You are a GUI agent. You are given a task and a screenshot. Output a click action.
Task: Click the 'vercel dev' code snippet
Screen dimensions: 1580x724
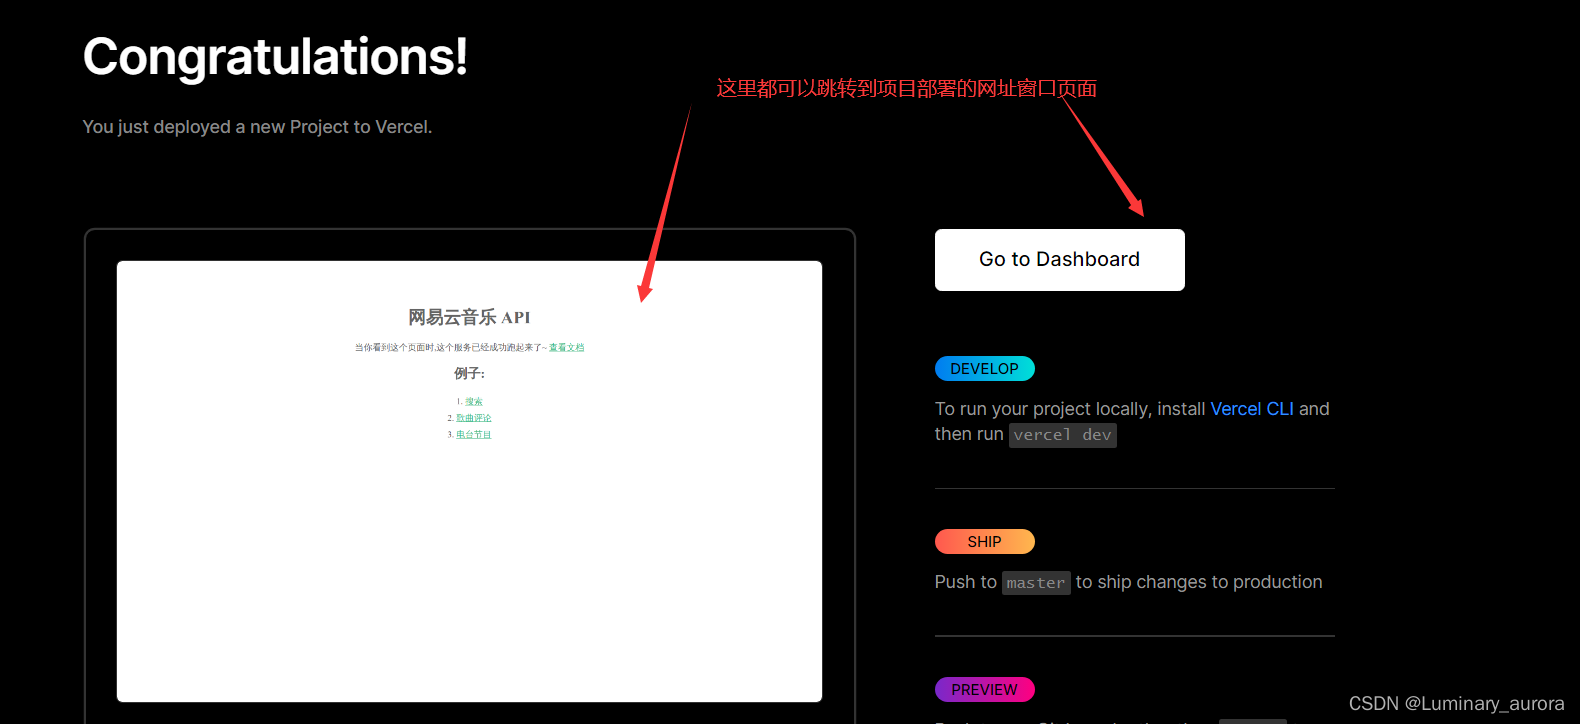pyautogui.click(x=1062, y=435)
